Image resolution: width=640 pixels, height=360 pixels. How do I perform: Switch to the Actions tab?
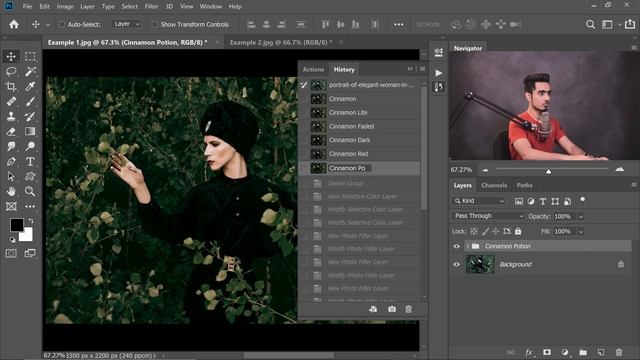[x=313, y=69]
